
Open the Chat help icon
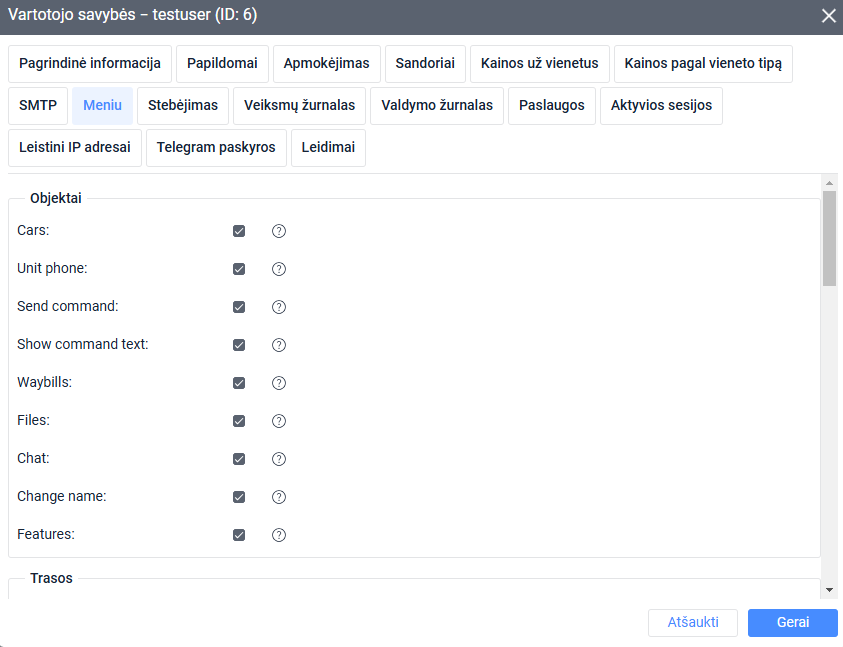pyautogui.click(x=279, y=459)
